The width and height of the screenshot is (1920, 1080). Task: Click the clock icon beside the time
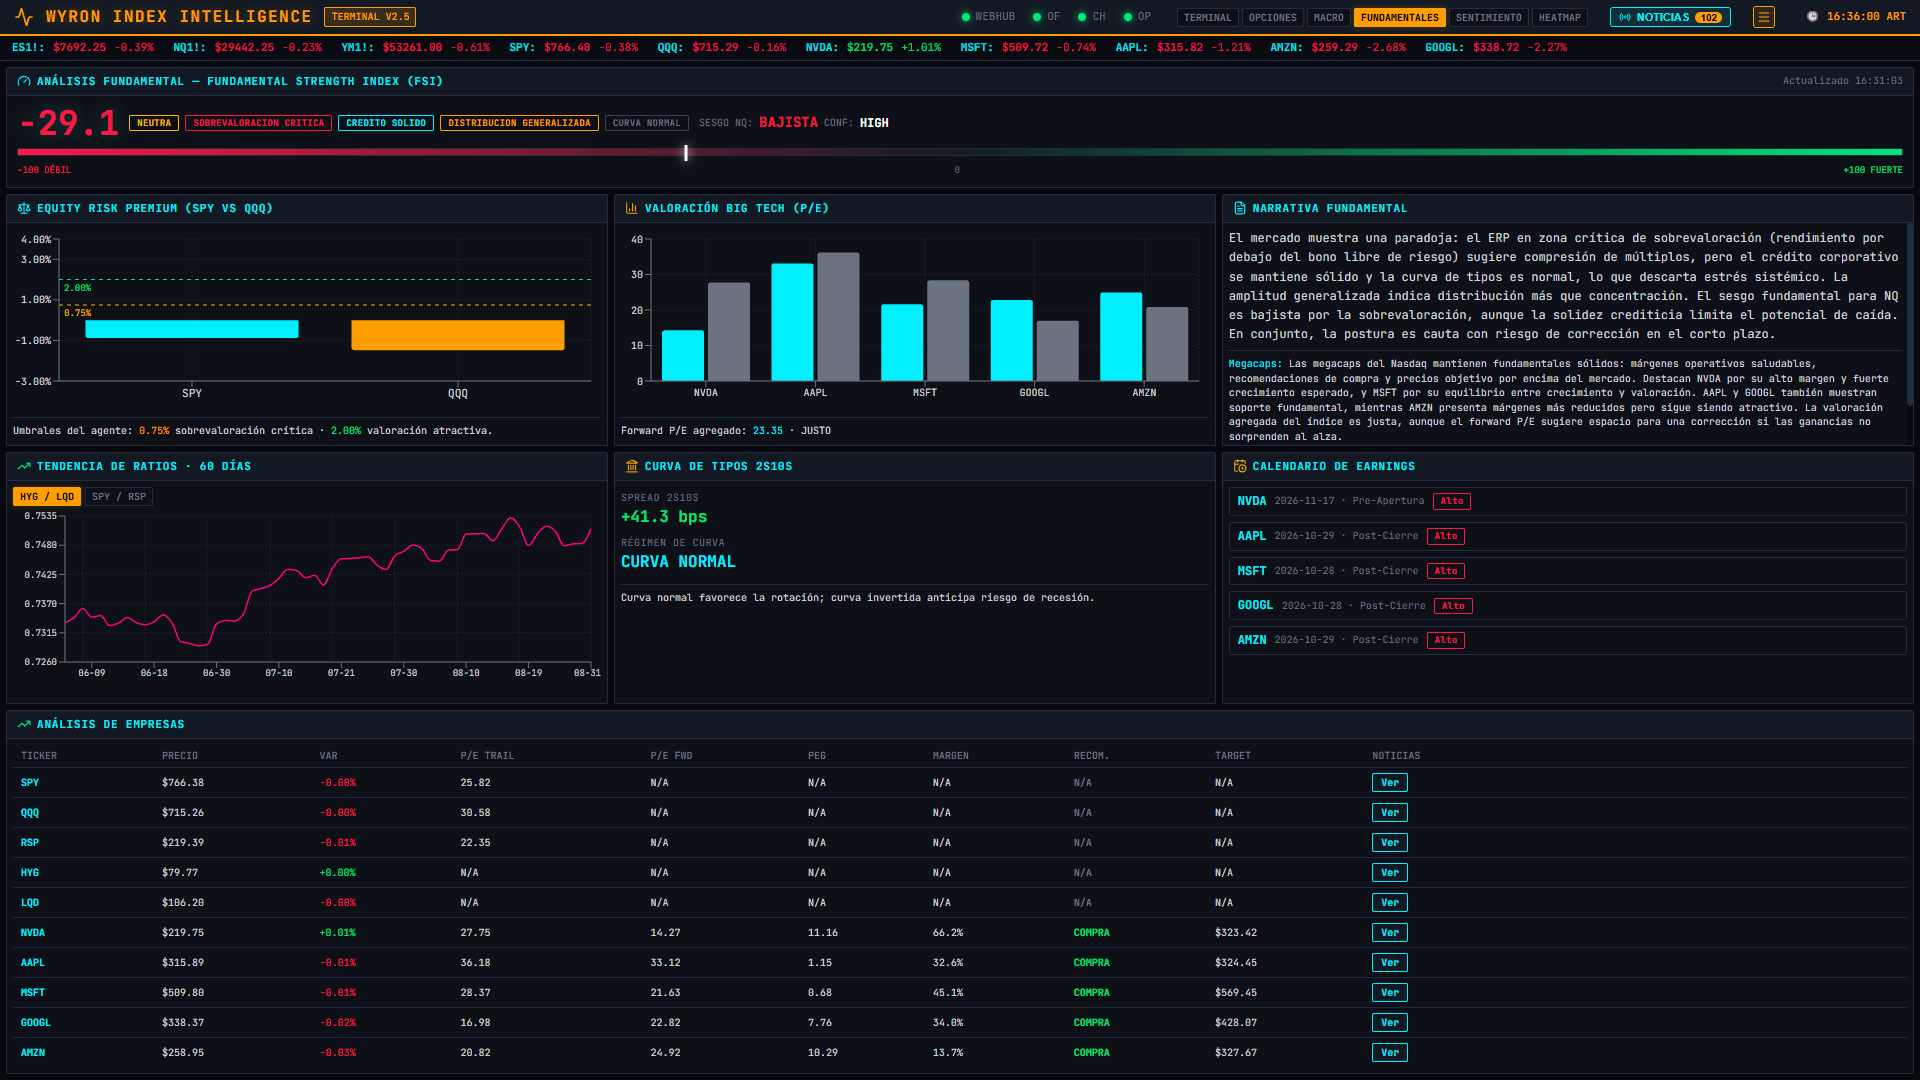pos(1812,17)
